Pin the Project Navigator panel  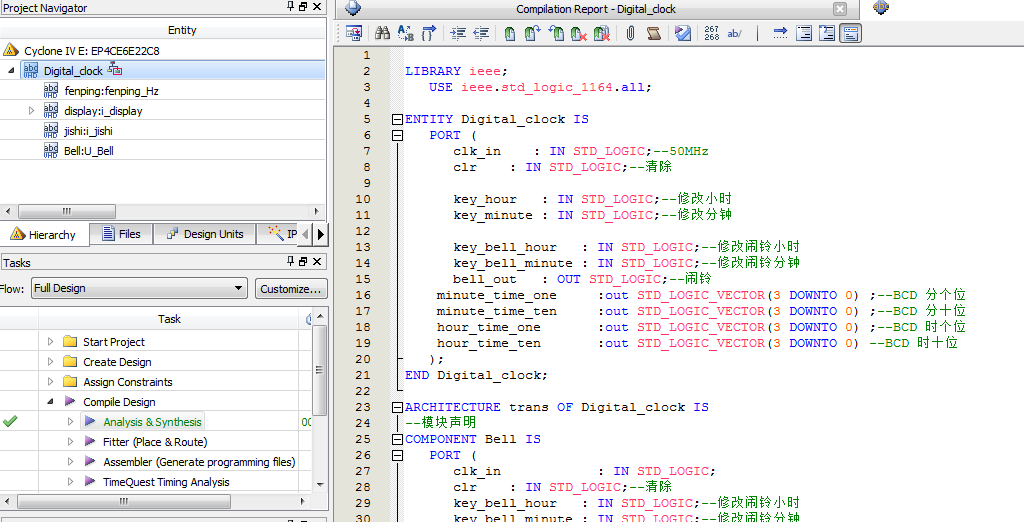pos(291,7)
